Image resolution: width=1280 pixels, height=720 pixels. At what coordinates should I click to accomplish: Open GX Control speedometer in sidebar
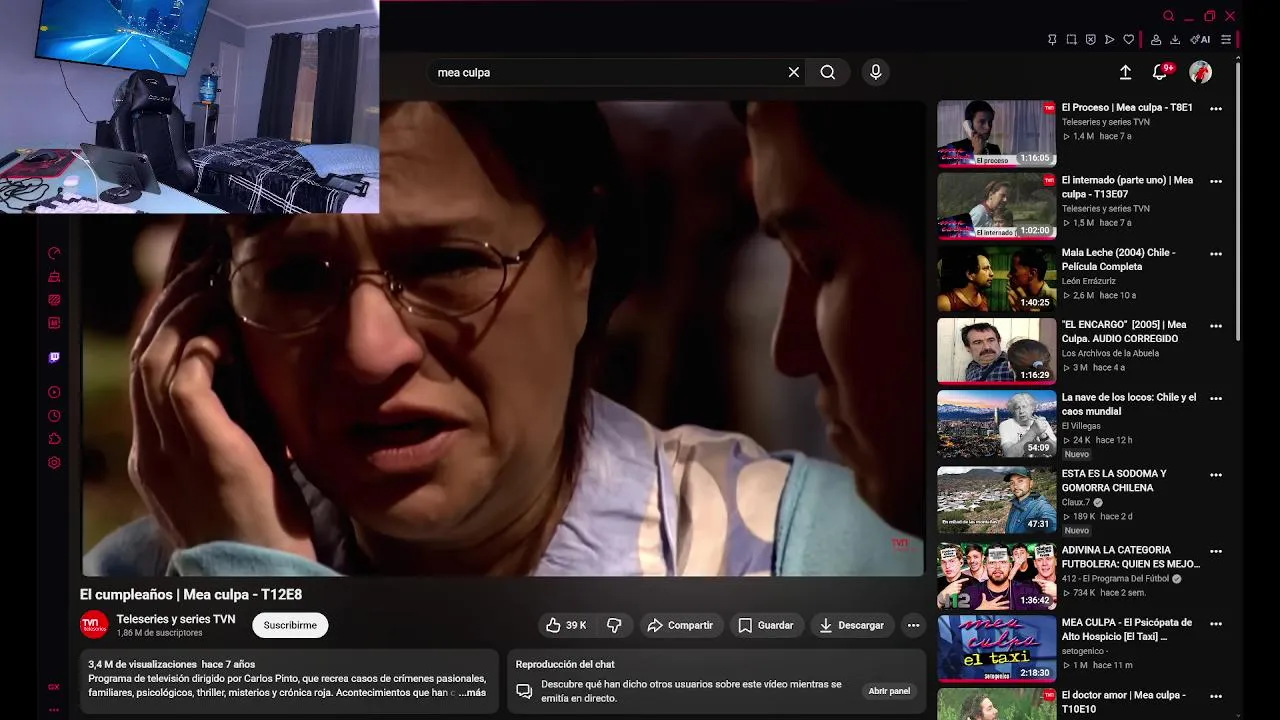coord(54,253)
